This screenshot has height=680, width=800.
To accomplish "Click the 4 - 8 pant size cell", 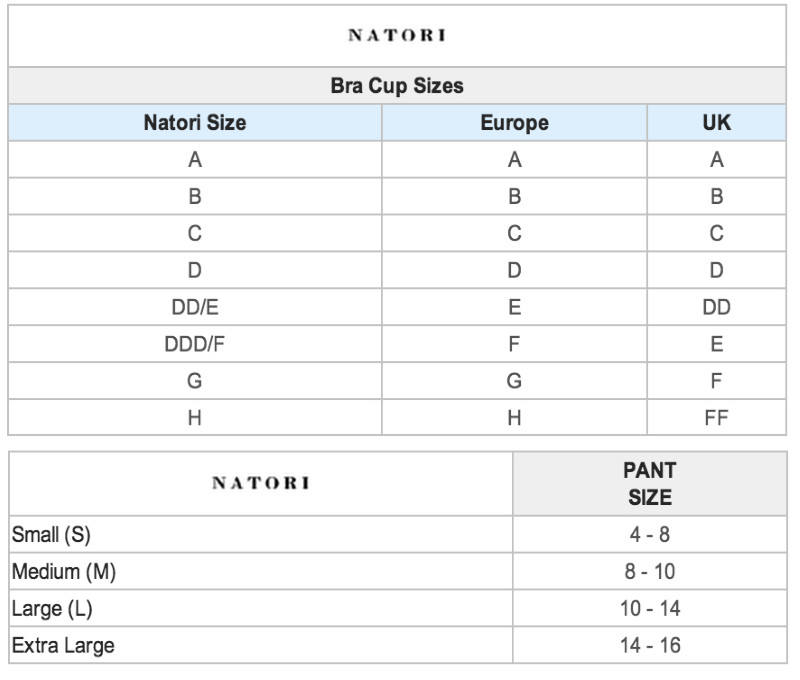I will 649,535.
